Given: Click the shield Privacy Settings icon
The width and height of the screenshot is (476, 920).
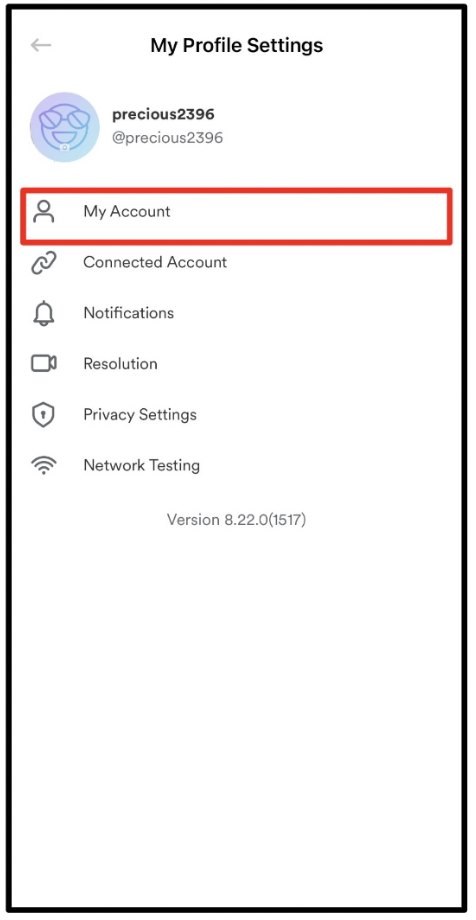Looking at the screenshot, I should point(43,415).
